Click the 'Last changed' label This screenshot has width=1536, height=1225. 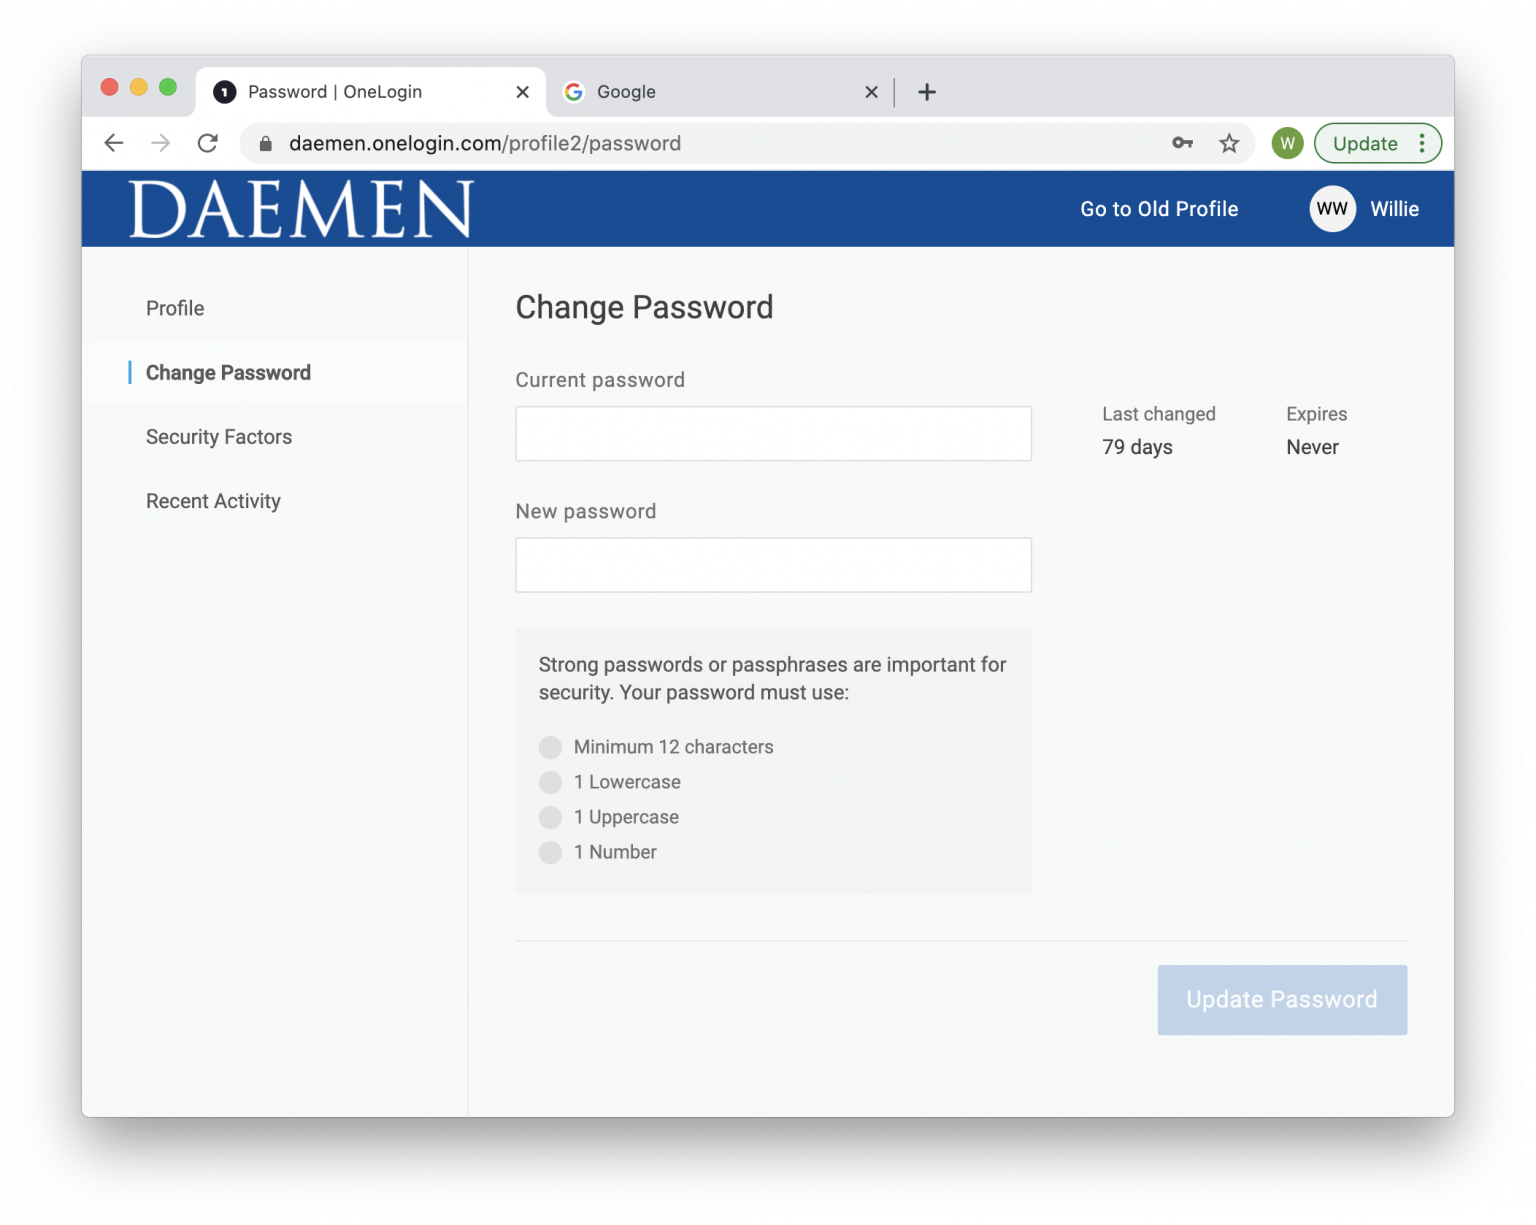[x=1159, y=414]
